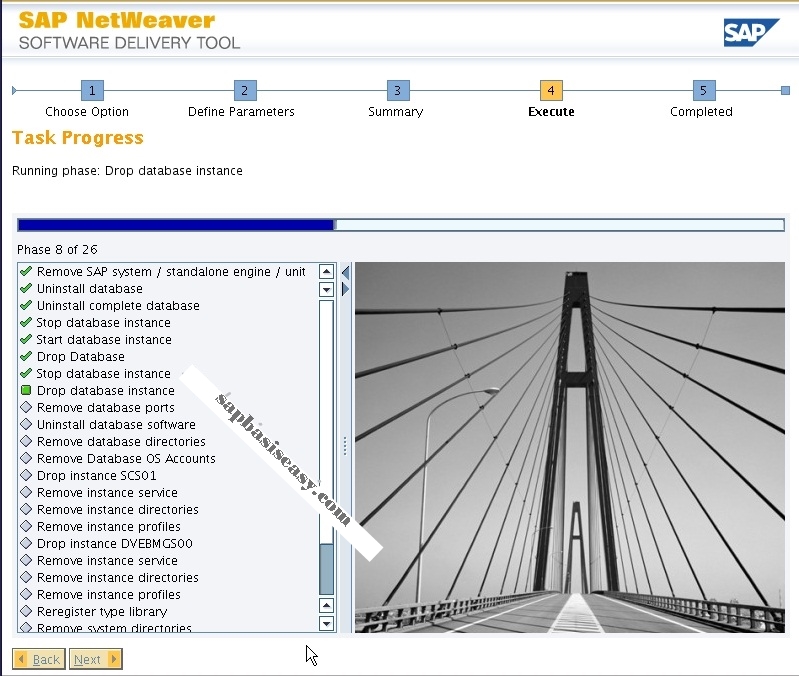The image size is (799, 676).
Task: Click the diamond beside Drop instance SCS01
Action: (x=26, y=475)
